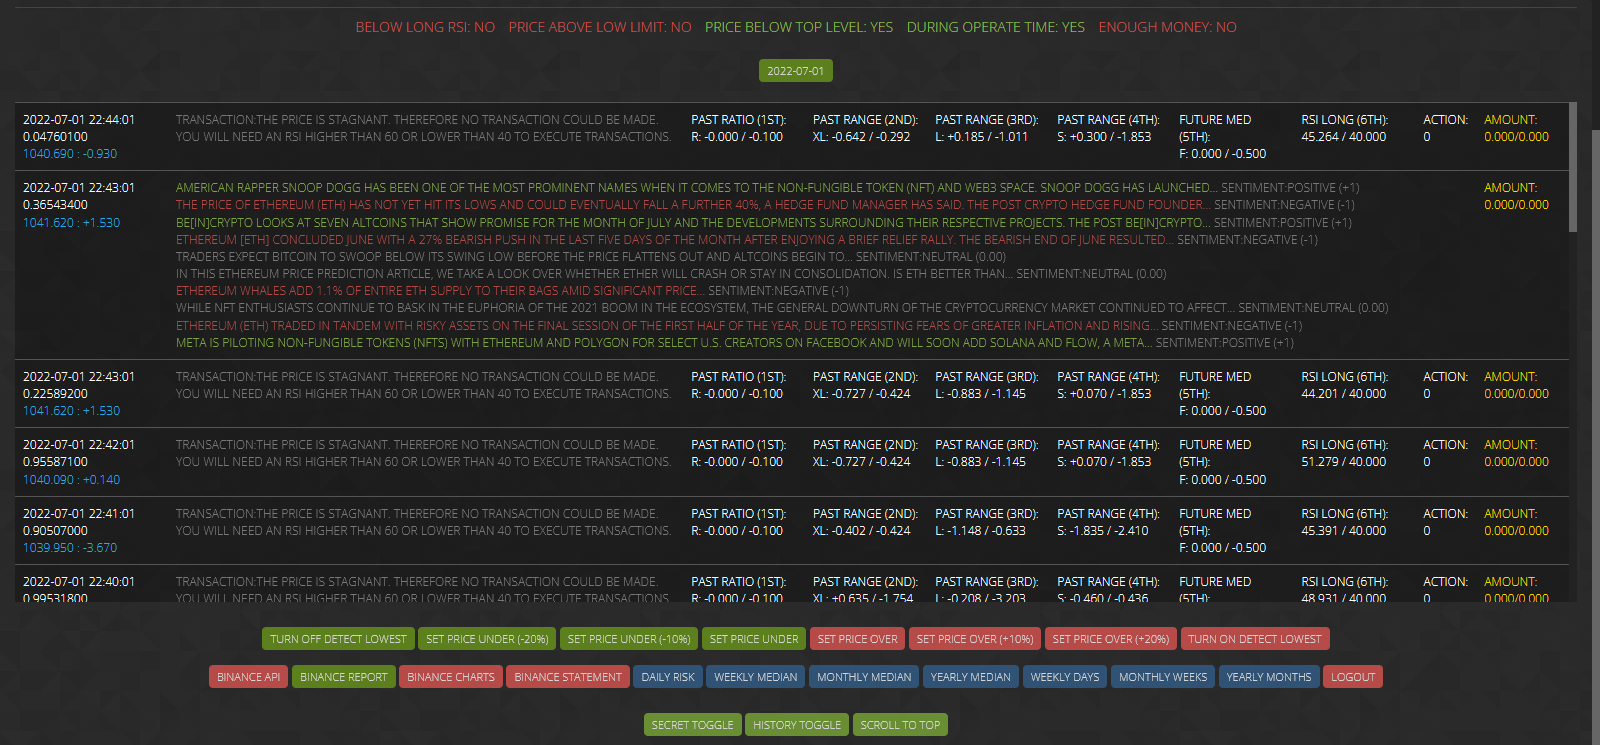
Task: Open the Weekly Median view
Action: (756, 677)
